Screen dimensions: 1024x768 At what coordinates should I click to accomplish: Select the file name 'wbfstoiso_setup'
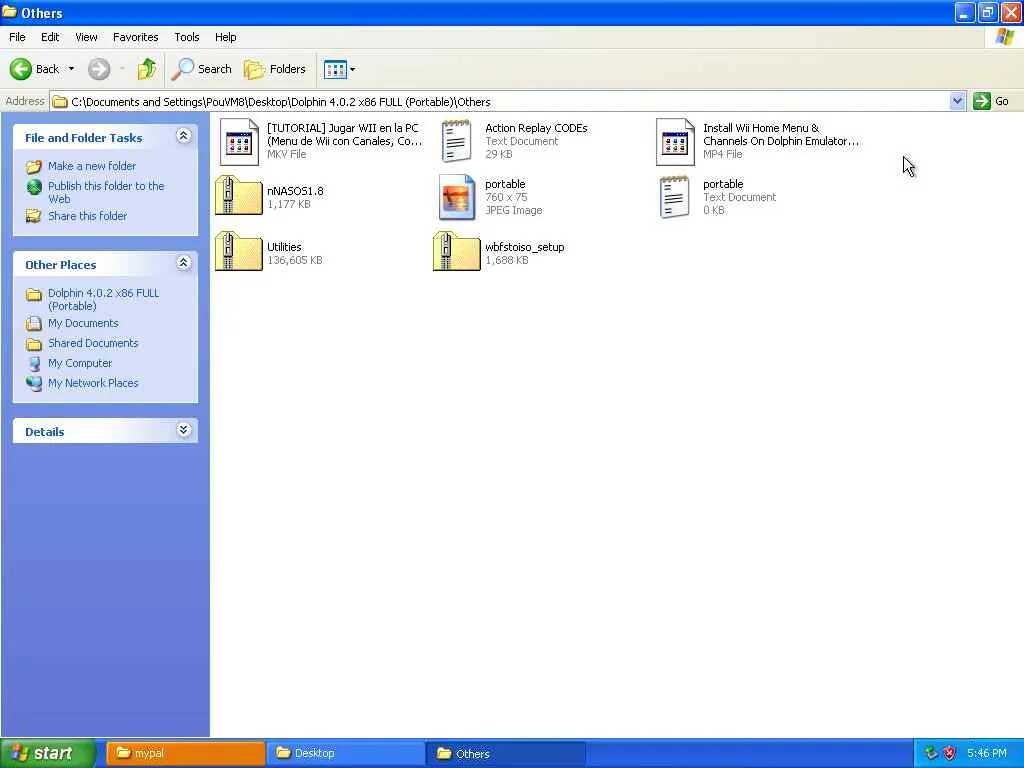click(x=524, y=248)
